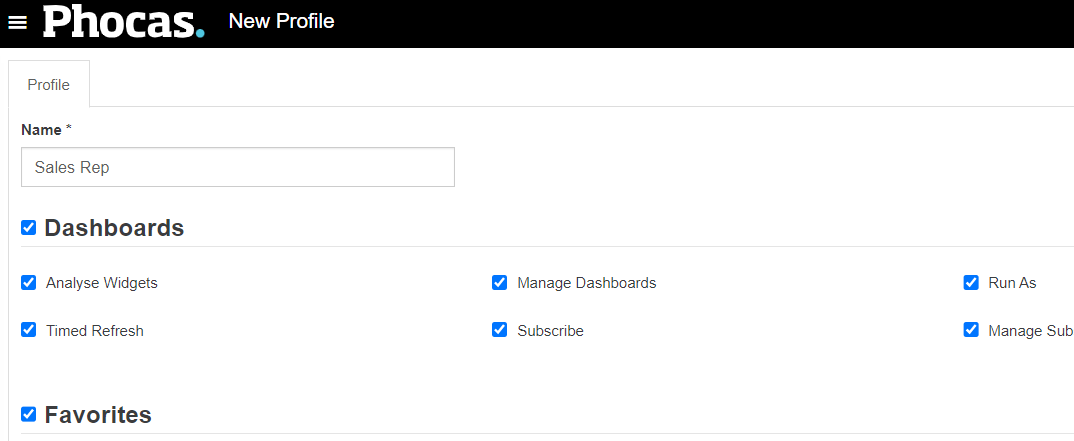The image size is (1074, 441).
Task: Click the Dashboards section heading
Action: [114, 228]
